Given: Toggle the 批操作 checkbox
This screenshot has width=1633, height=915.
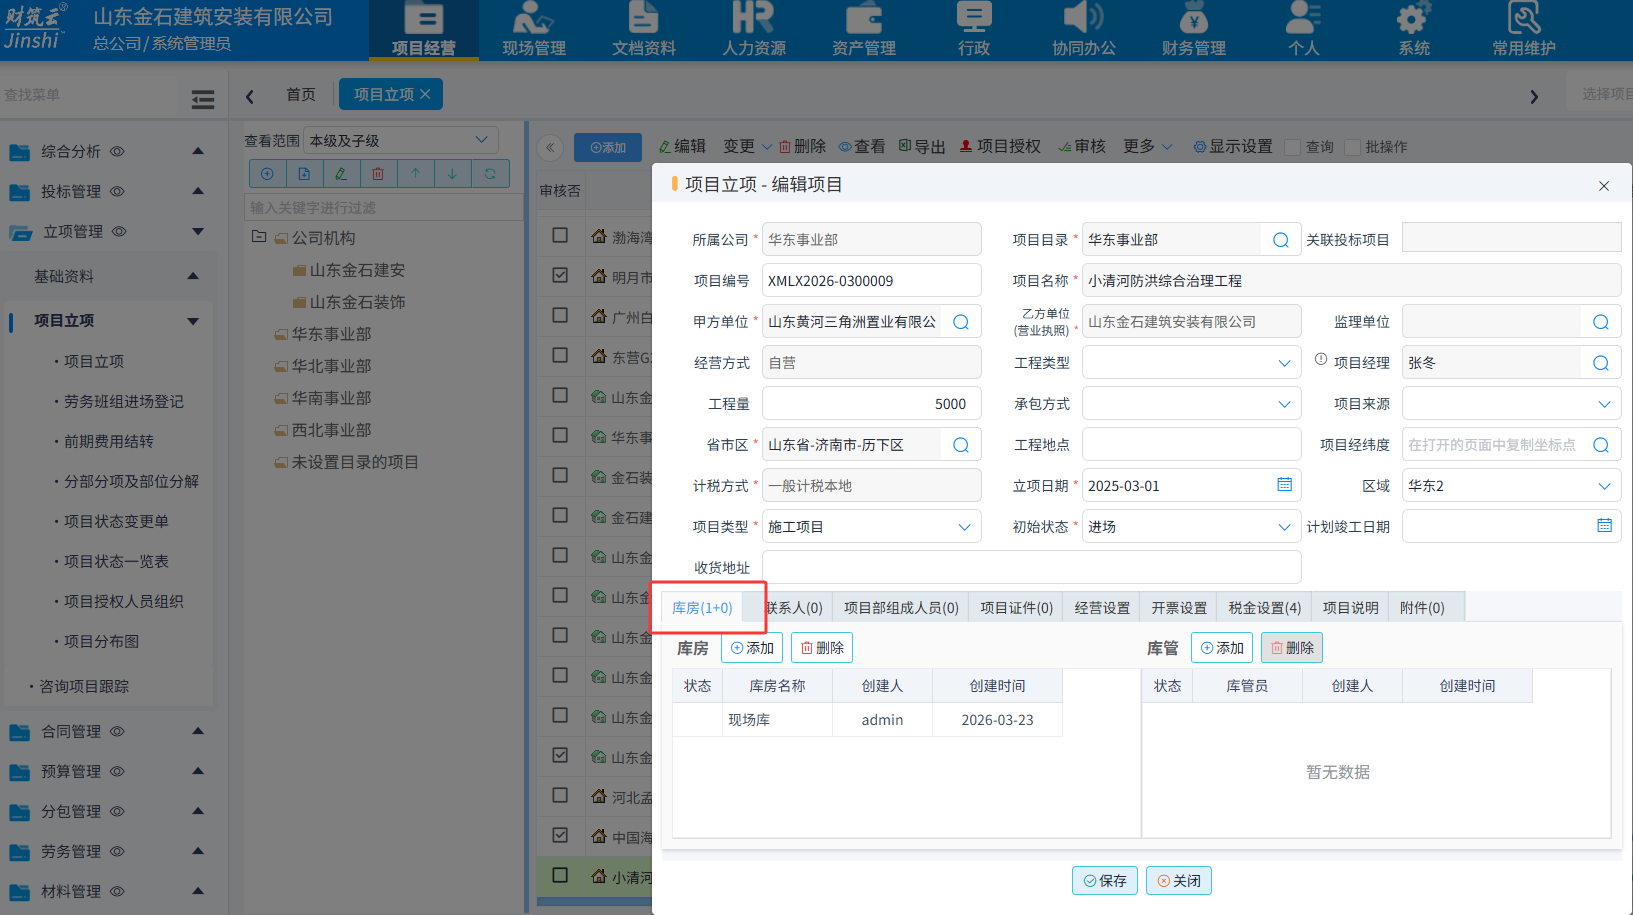Looking at the screenshot, I should 1353,147.
